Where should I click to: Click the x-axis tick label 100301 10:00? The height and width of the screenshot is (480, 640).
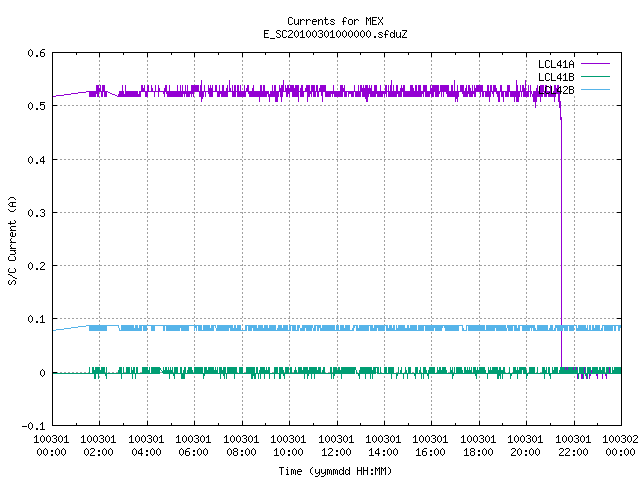(288, 446)
